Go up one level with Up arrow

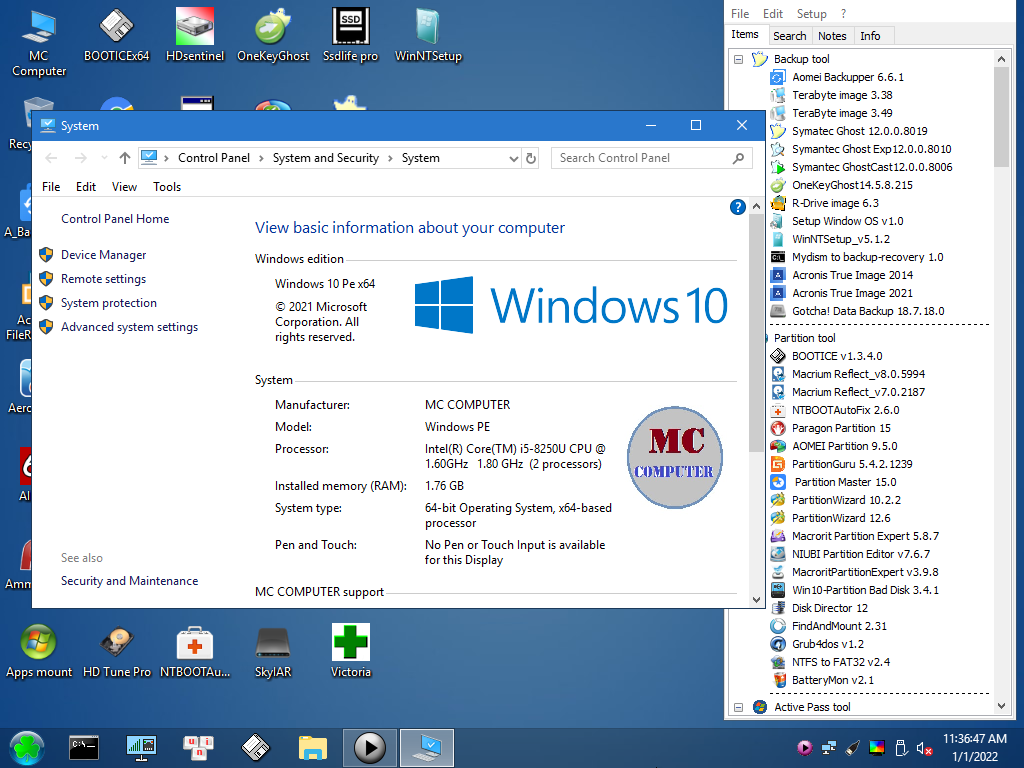pos(125,158)
